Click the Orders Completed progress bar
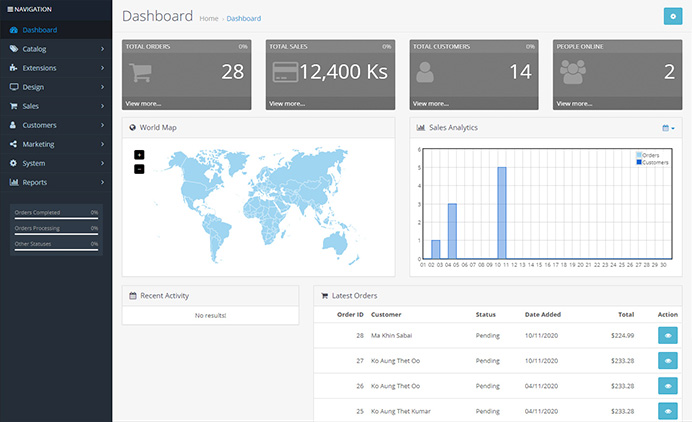Image resolution: width=692 pixels, height=422 pixels. [56, 218]
